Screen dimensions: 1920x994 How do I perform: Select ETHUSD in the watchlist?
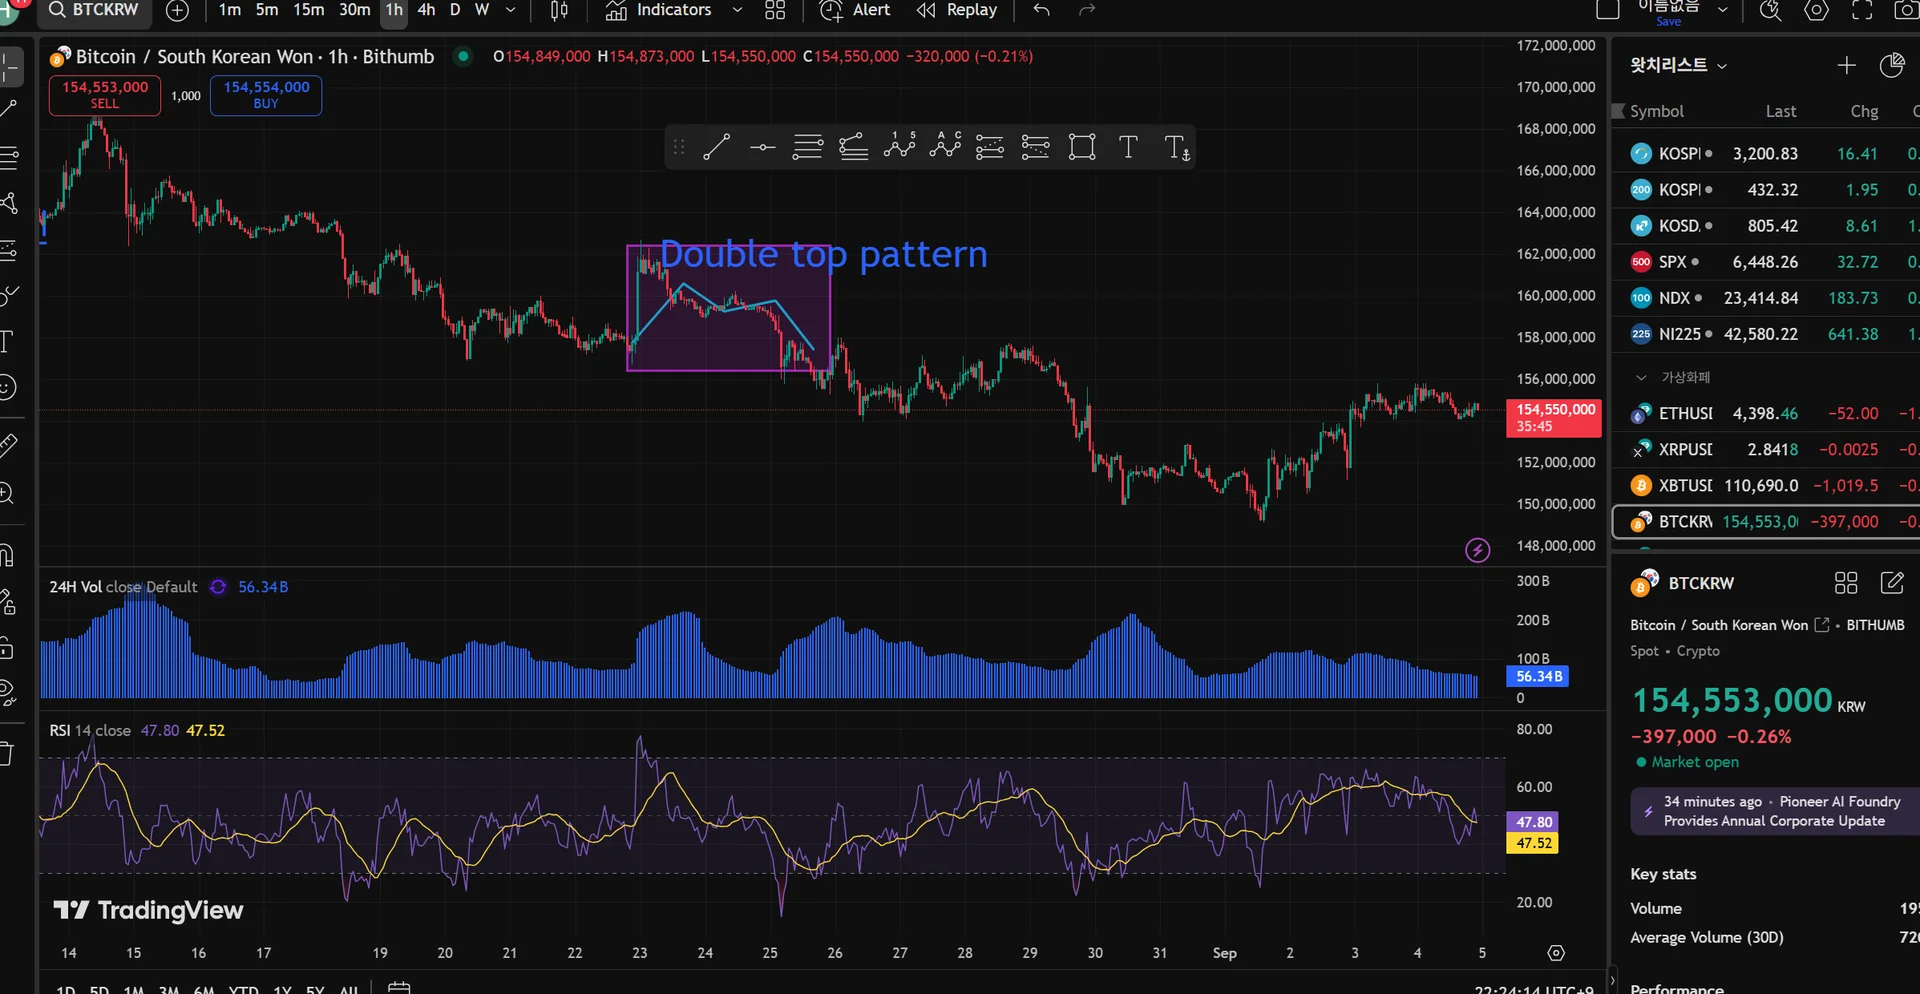point(1766,413)
